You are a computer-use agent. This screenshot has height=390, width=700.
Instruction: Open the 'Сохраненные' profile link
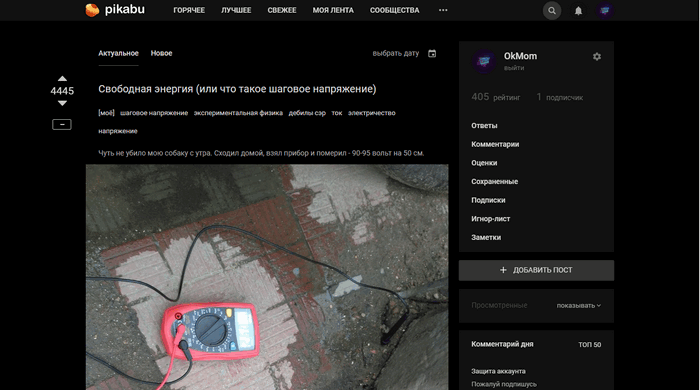point(495,182)
